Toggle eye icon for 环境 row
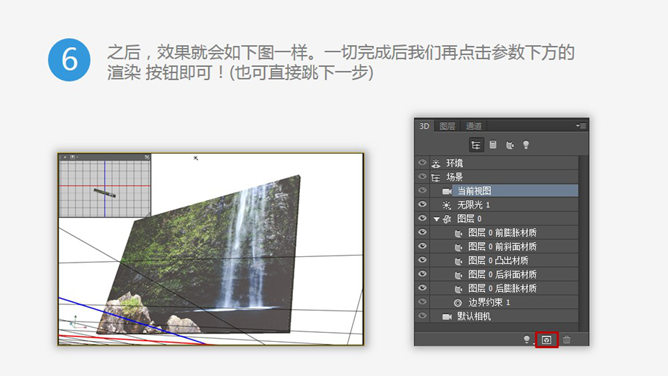This screenshot has height=376, width=668. coord(422,163)
